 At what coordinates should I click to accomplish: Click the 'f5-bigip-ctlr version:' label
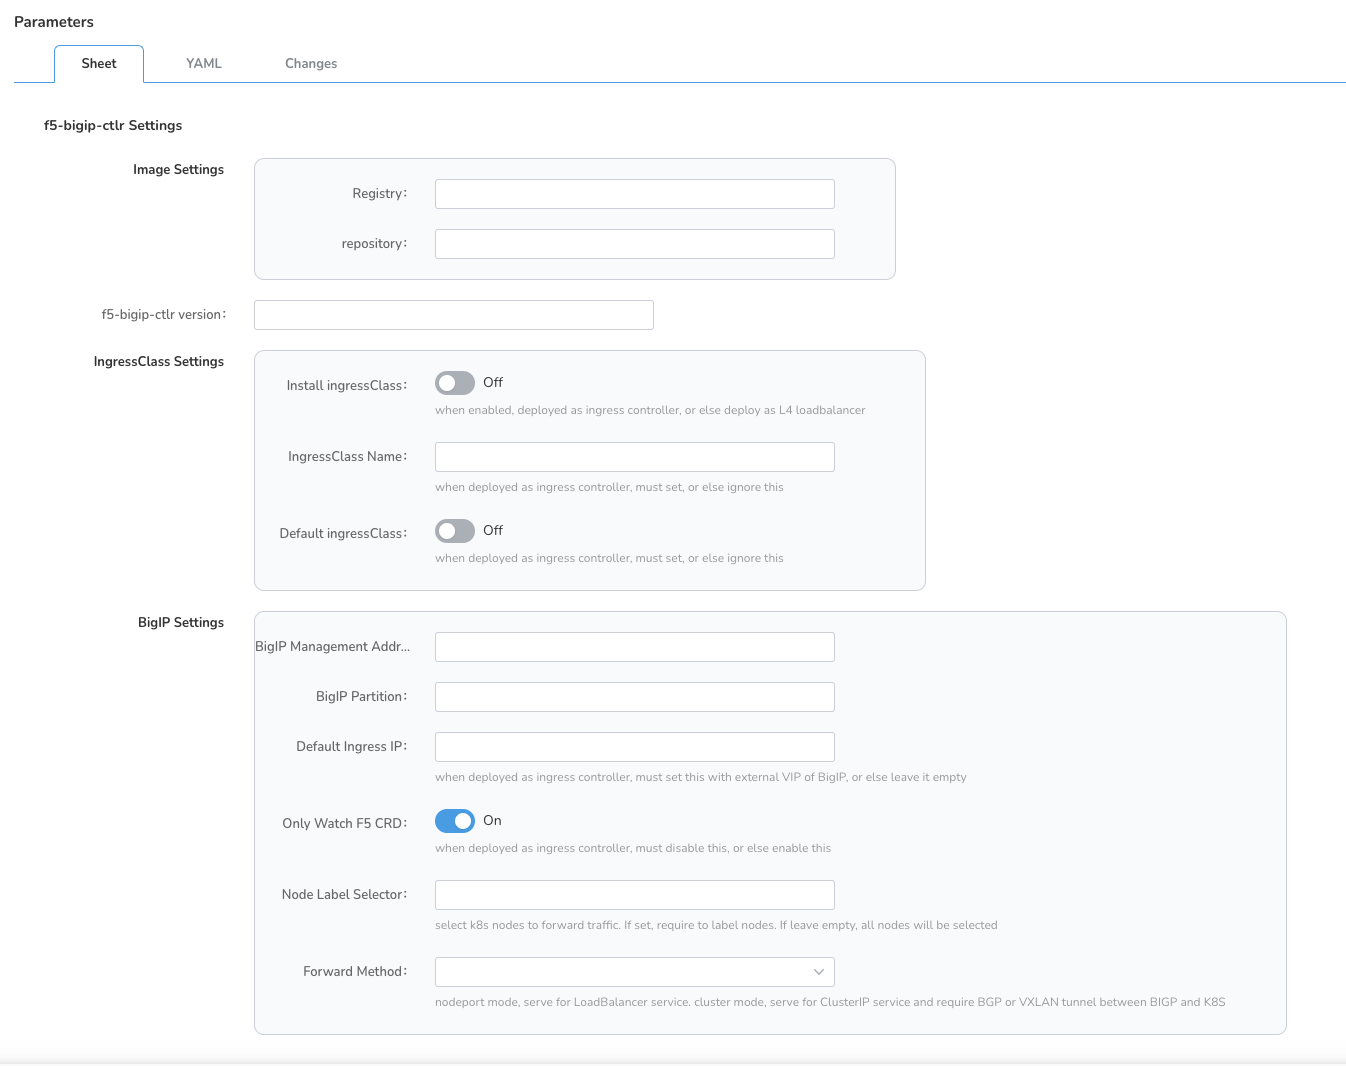[164, 315]
